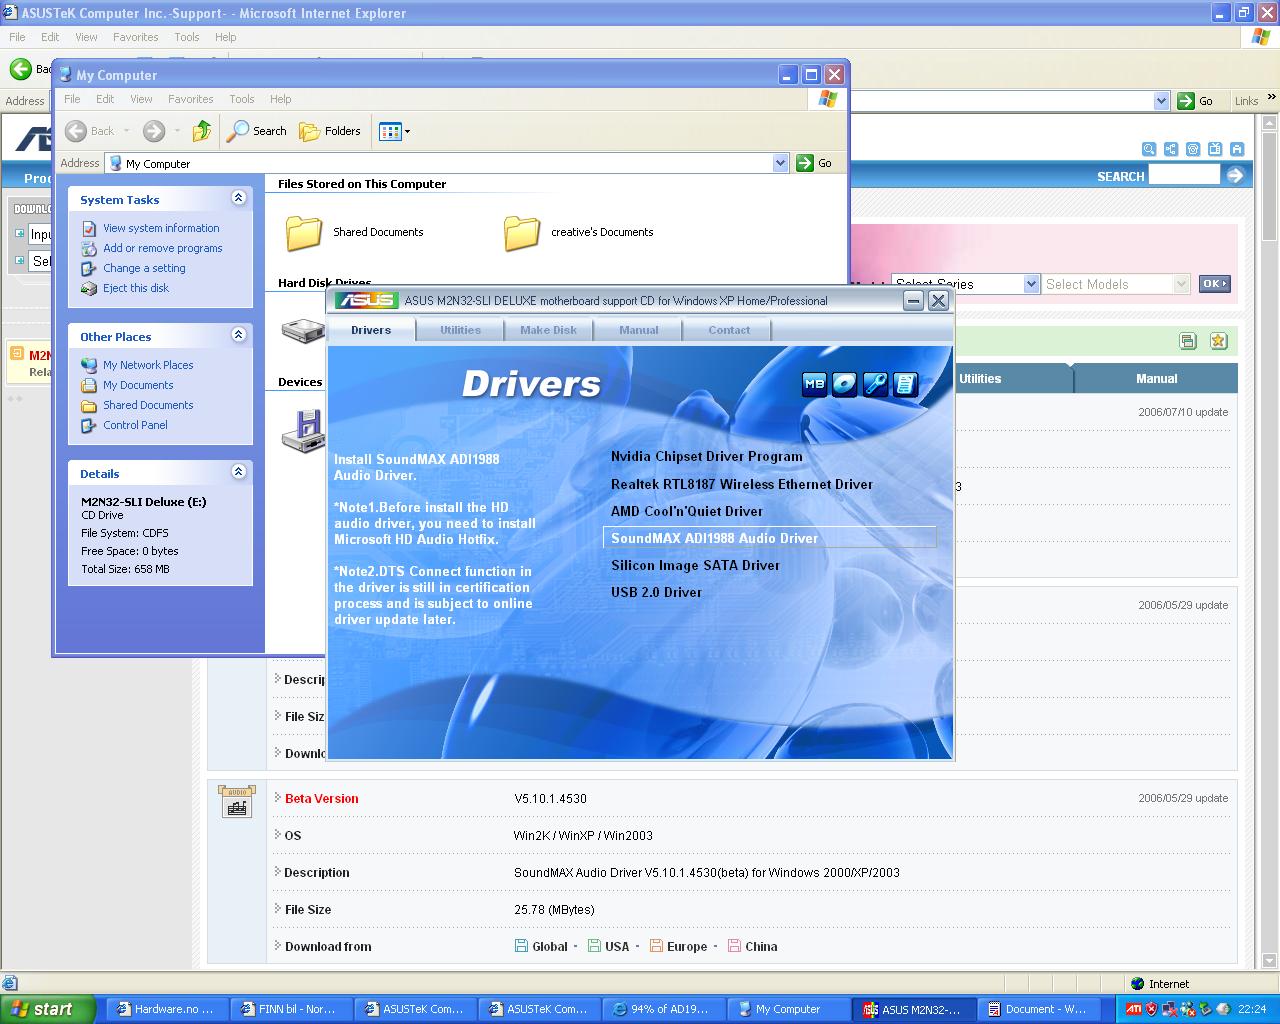Image resolution: width=1280 pixels, height=1024 pixels.
Task: Install Realtek RTL8187 Wireless Ethernet Driver
Action: click(x=742, y=484)
